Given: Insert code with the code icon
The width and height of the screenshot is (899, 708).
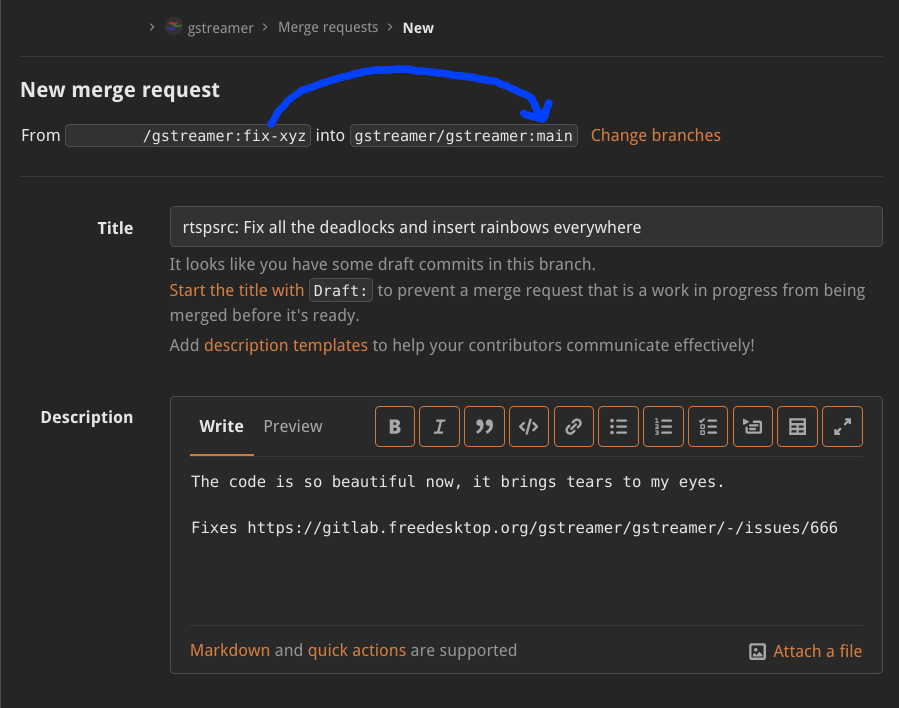Looking at the screenshot, I should pyautogui.click(x=528, y=427).
